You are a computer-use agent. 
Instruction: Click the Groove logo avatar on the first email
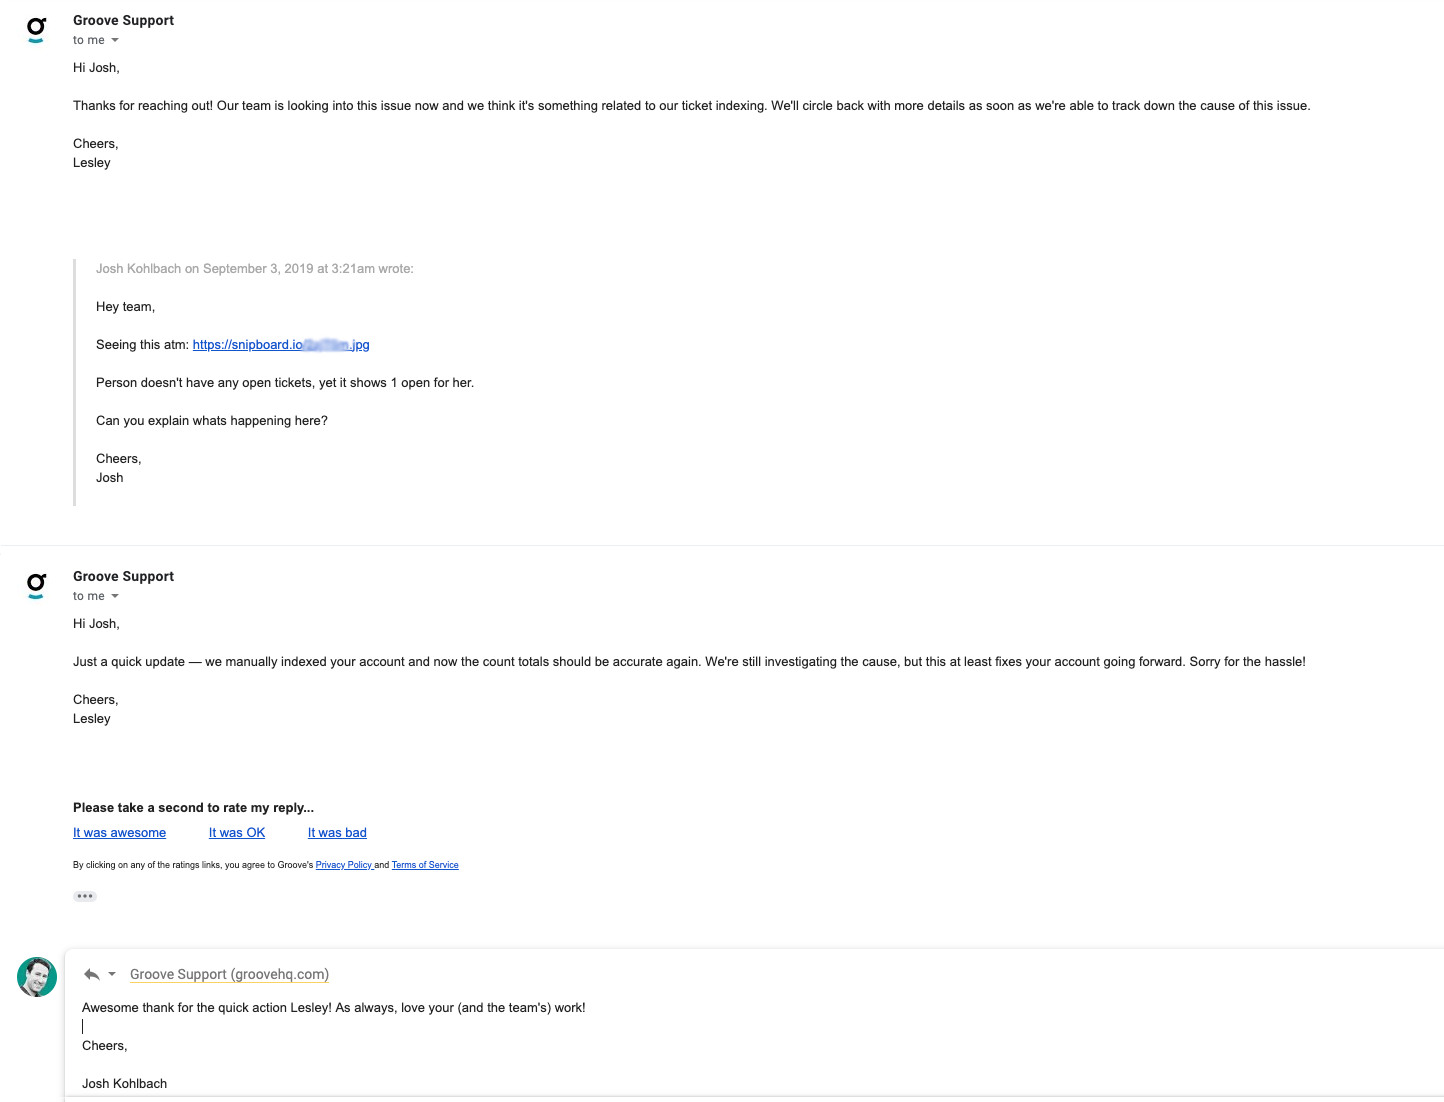pyautogui.click(x=36, y=30)
